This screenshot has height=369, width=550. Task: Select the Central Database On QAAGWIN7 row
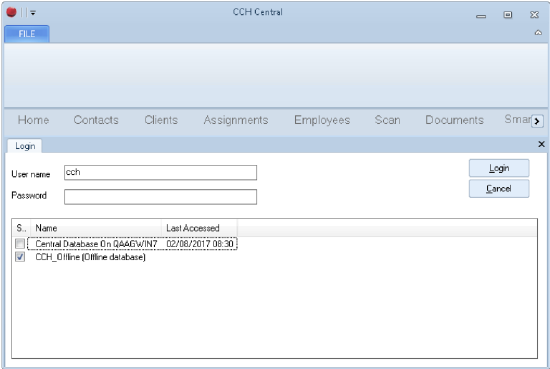tap(132, 243)
